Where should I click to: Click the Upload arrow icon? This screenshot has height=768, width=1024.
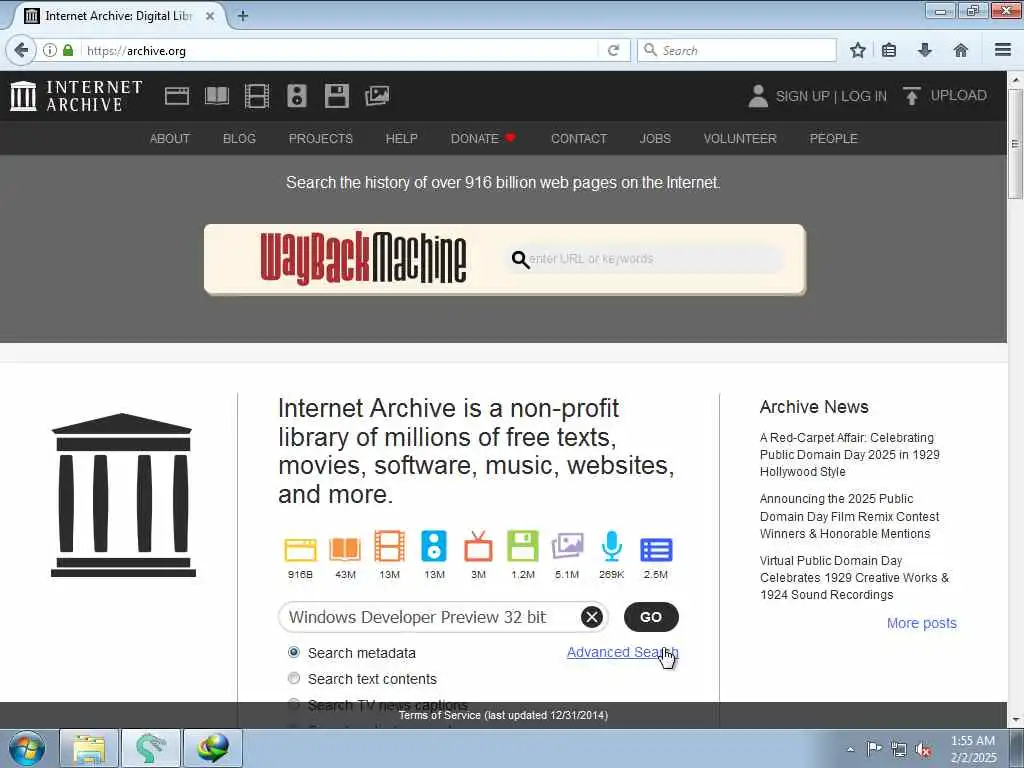pos(912,96)
